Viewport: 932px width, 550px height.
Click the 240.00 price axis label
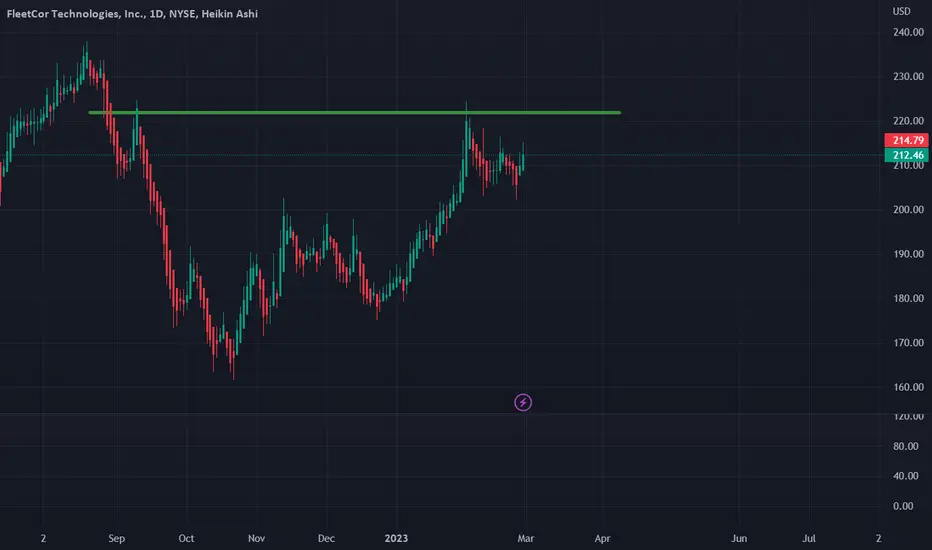point(908,32)
